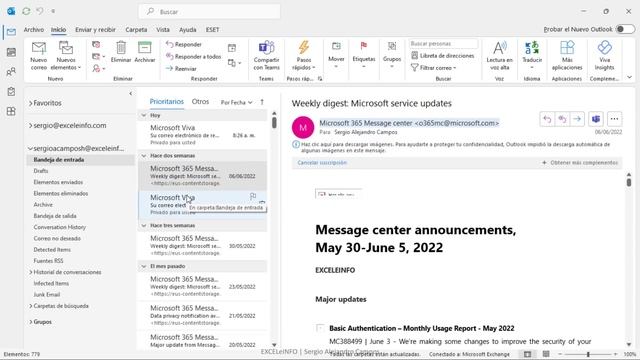Expand sergio@exceleinfo.com account
This screenshot has width=640, height=360.
(31, 126)
